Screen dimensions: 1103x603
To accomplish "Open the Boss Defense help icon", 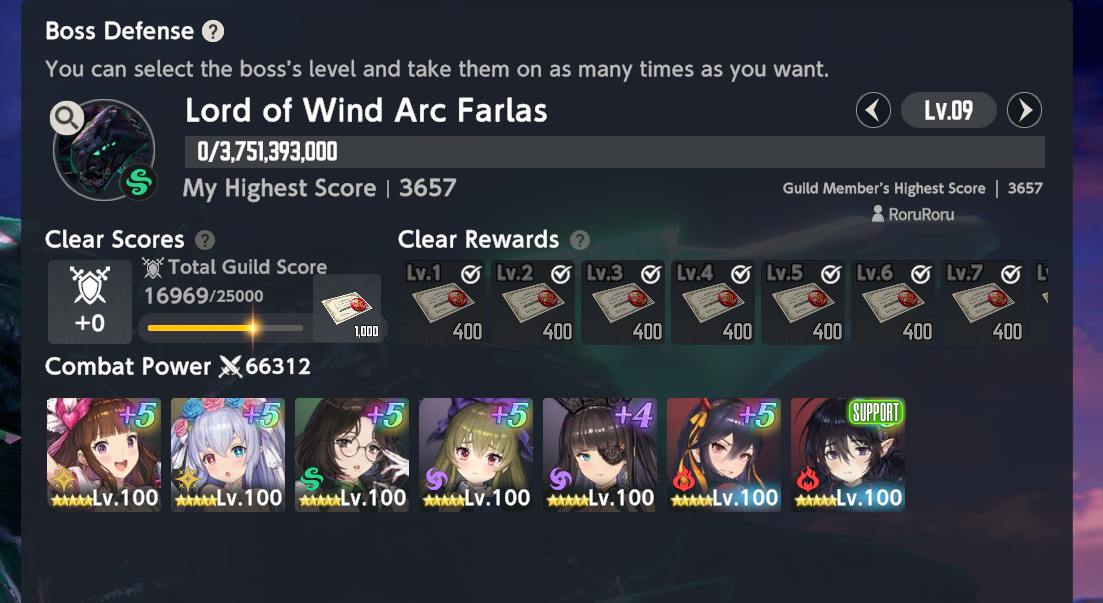I will [212, 31].
